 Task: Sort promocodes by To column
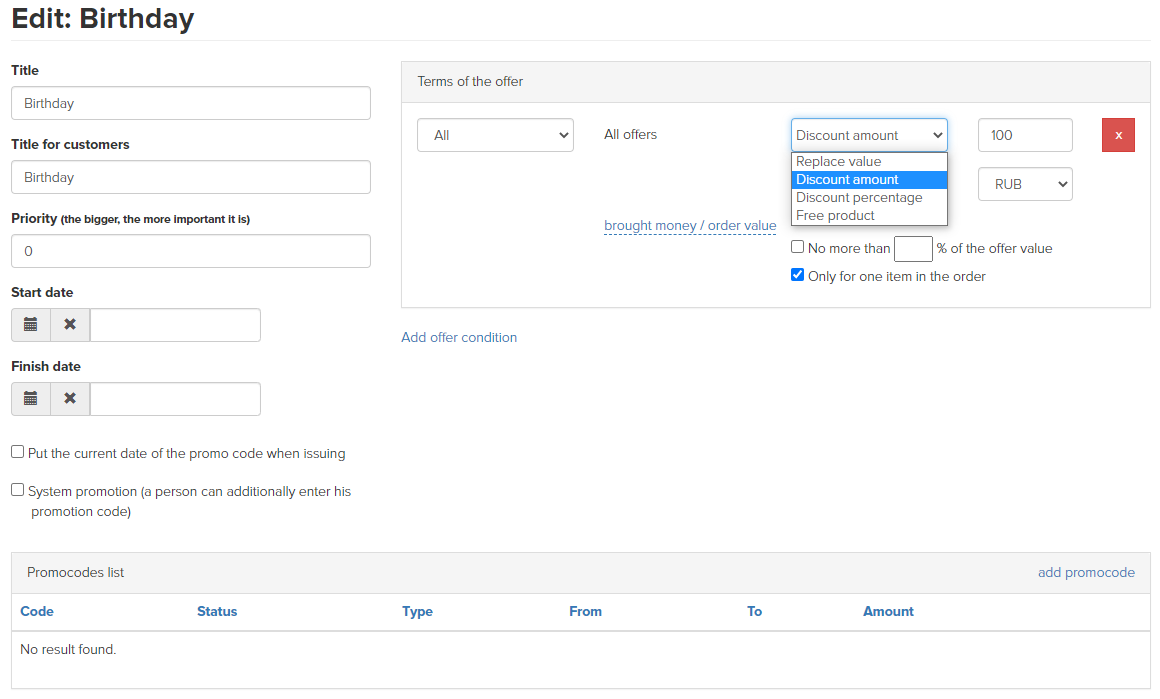[x=754, y=612]
